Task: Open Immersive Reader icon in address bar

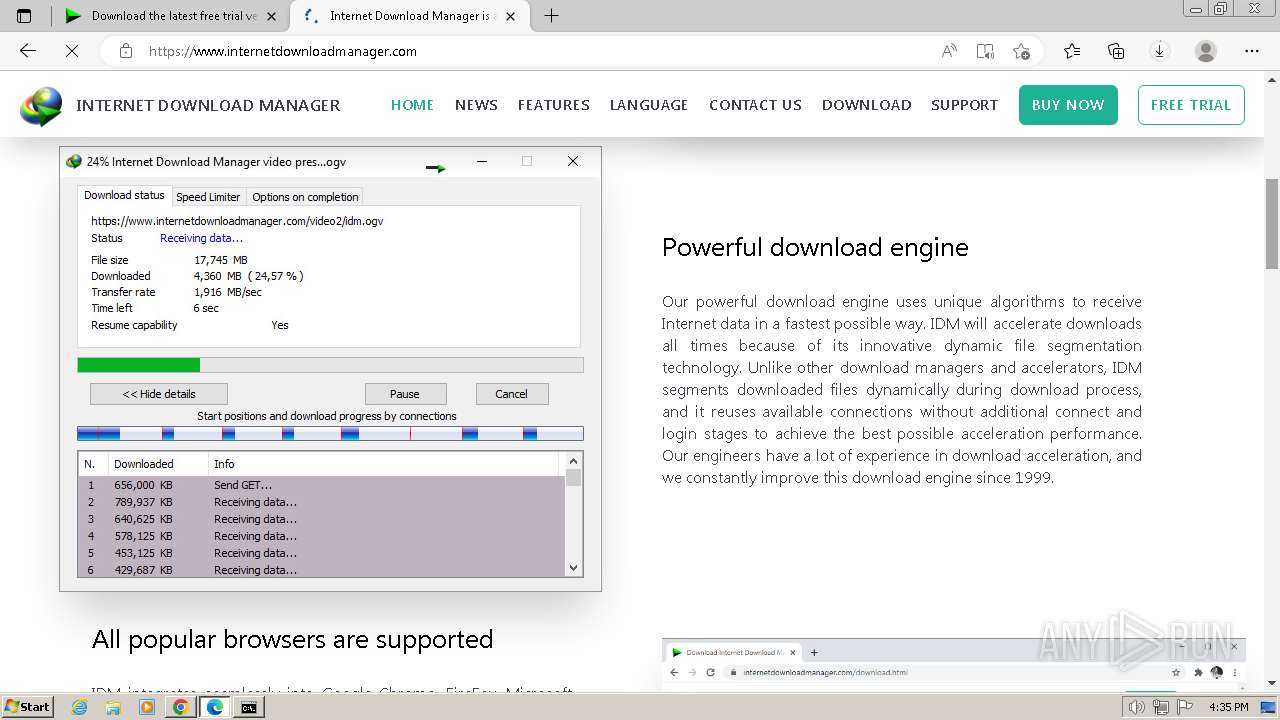Action: pyautogui.click(x=985, y=51)
